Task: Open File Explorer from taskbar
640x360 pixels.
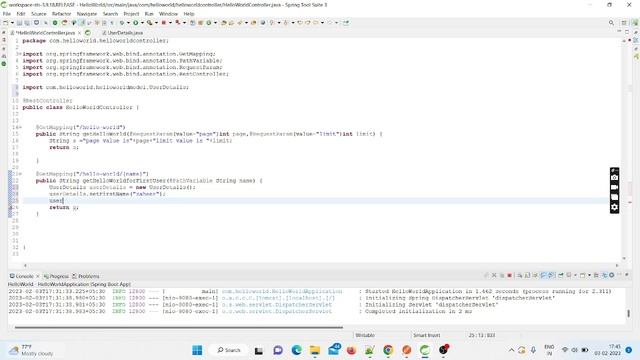Action: 315,350
